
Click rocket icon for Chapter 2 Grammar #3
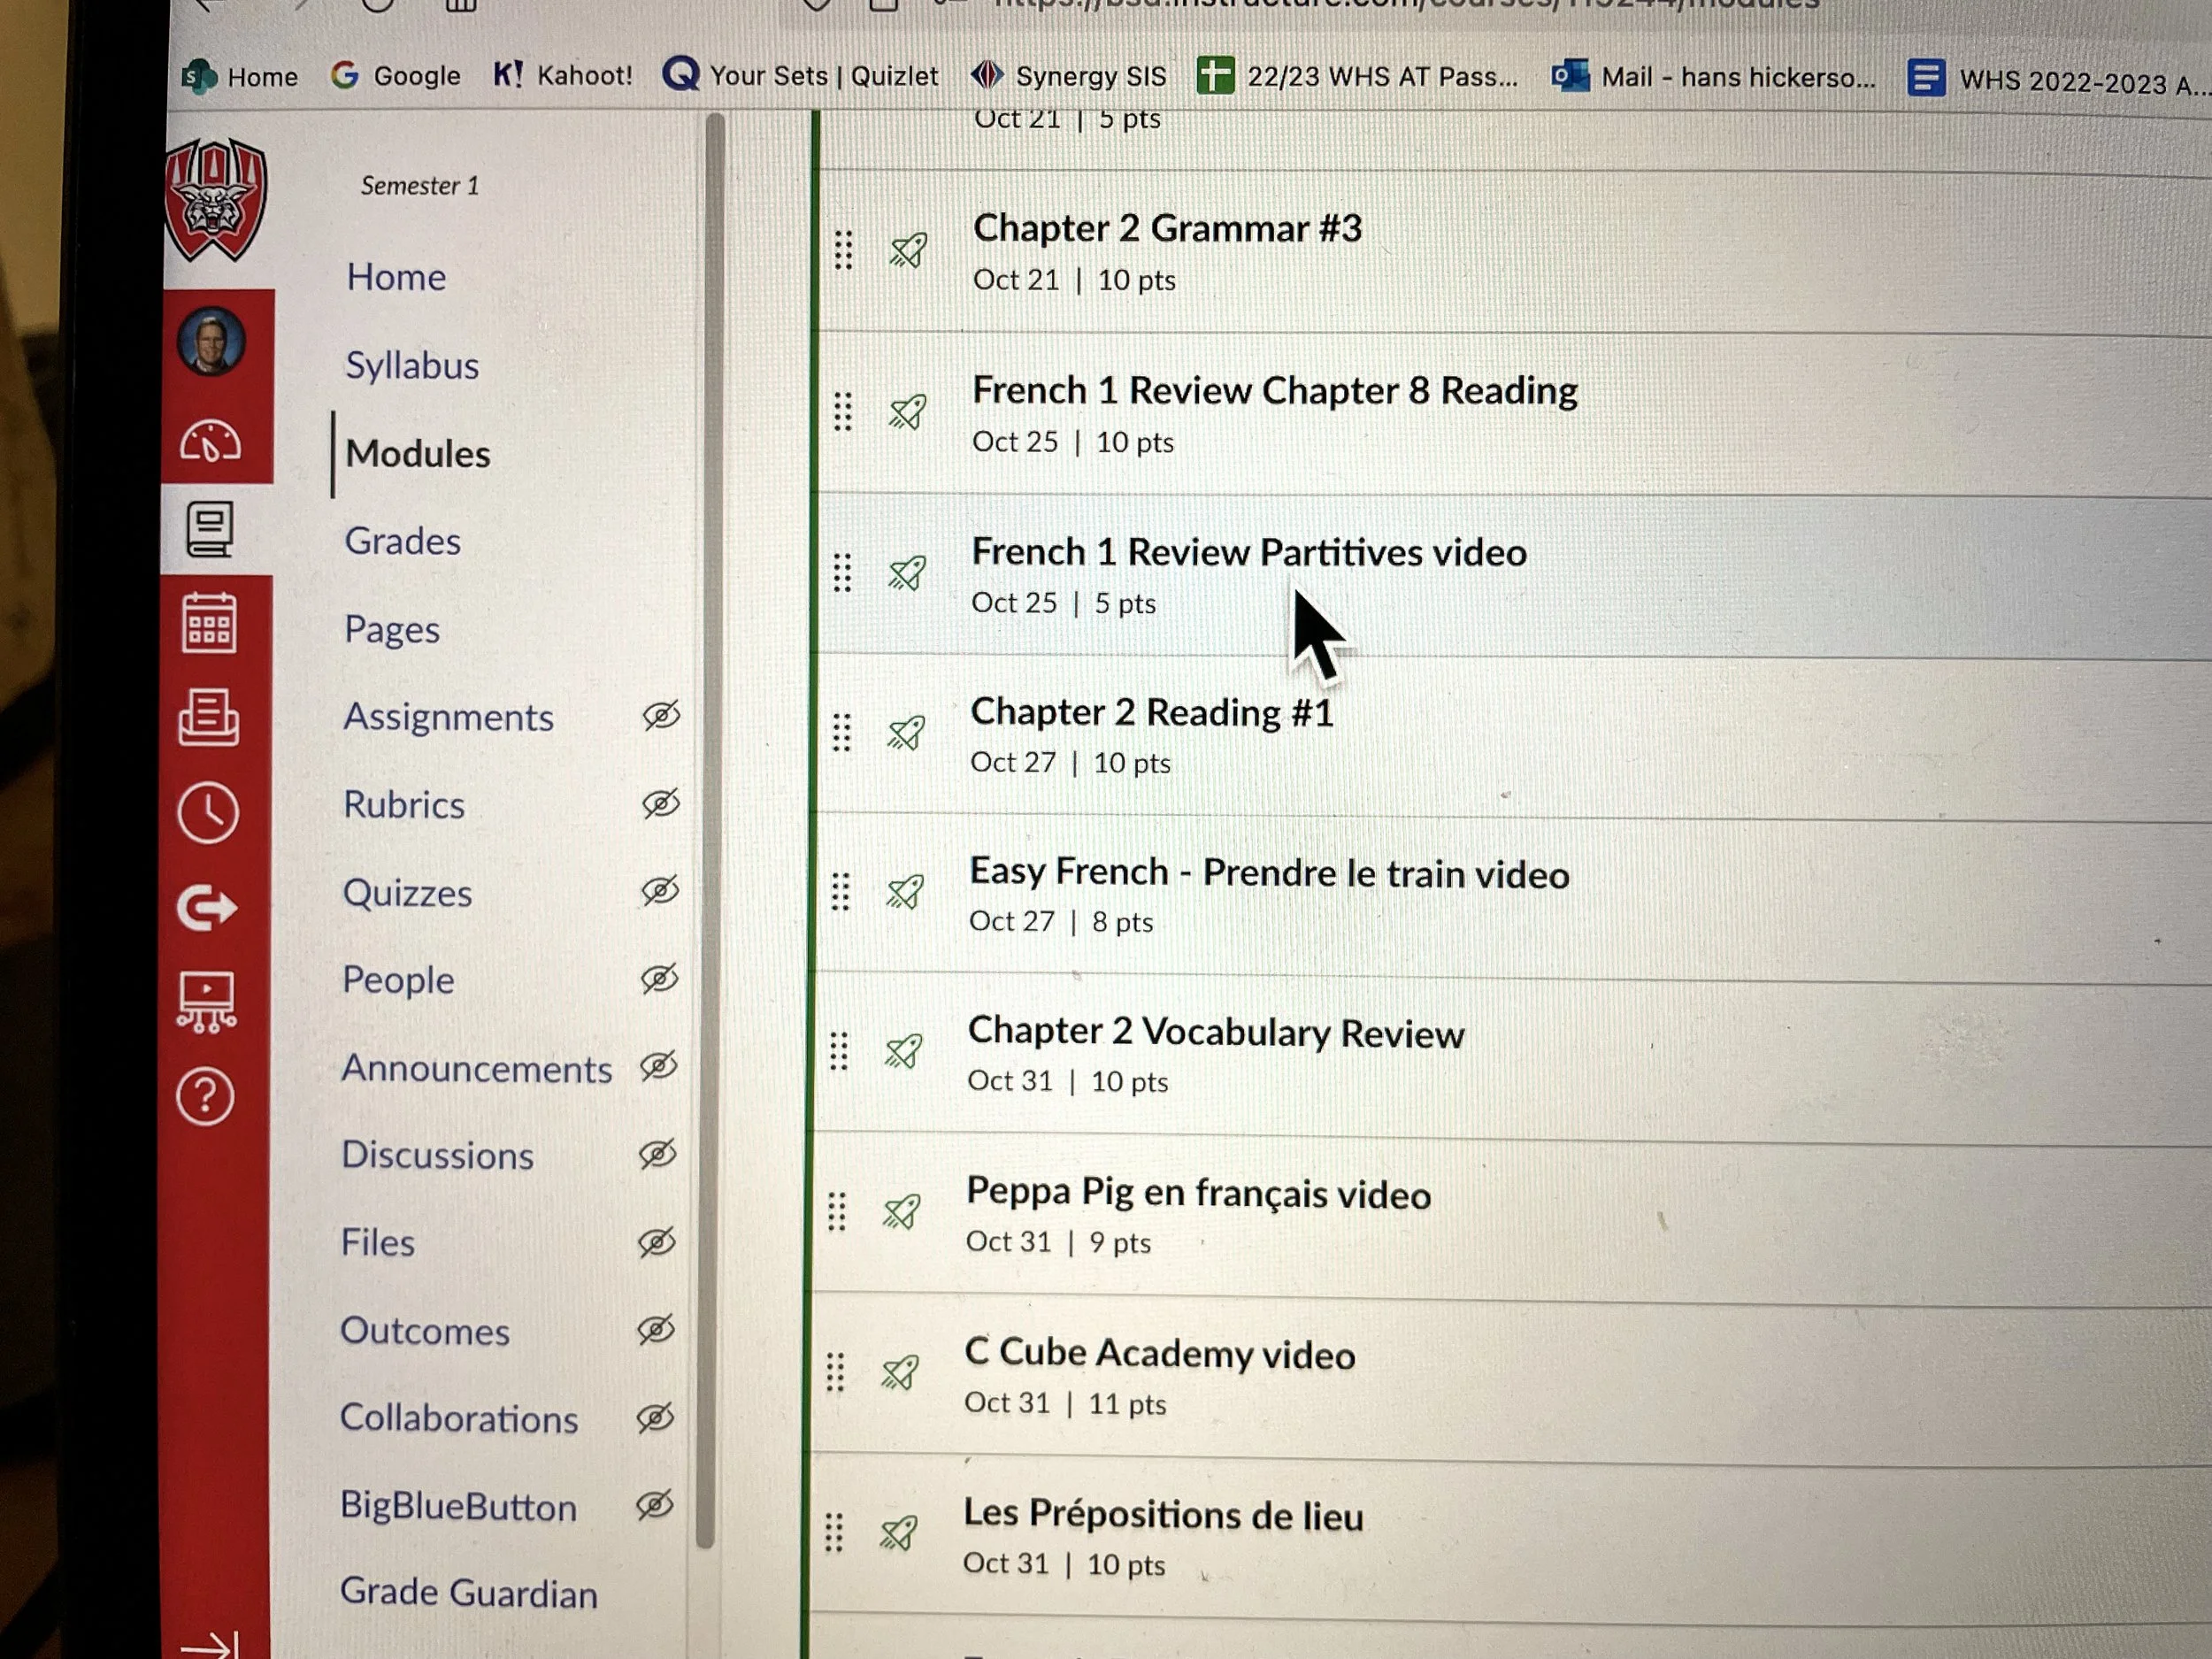pyautogui.click(x=908, y=250)
